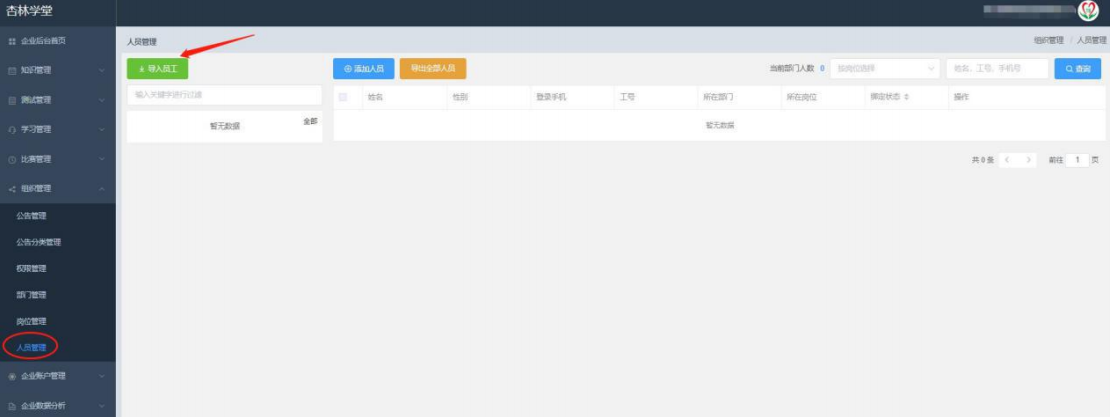1112x417 pixels.
Task: Open 公告分类管理 submenu item
Action: (38, 243)
